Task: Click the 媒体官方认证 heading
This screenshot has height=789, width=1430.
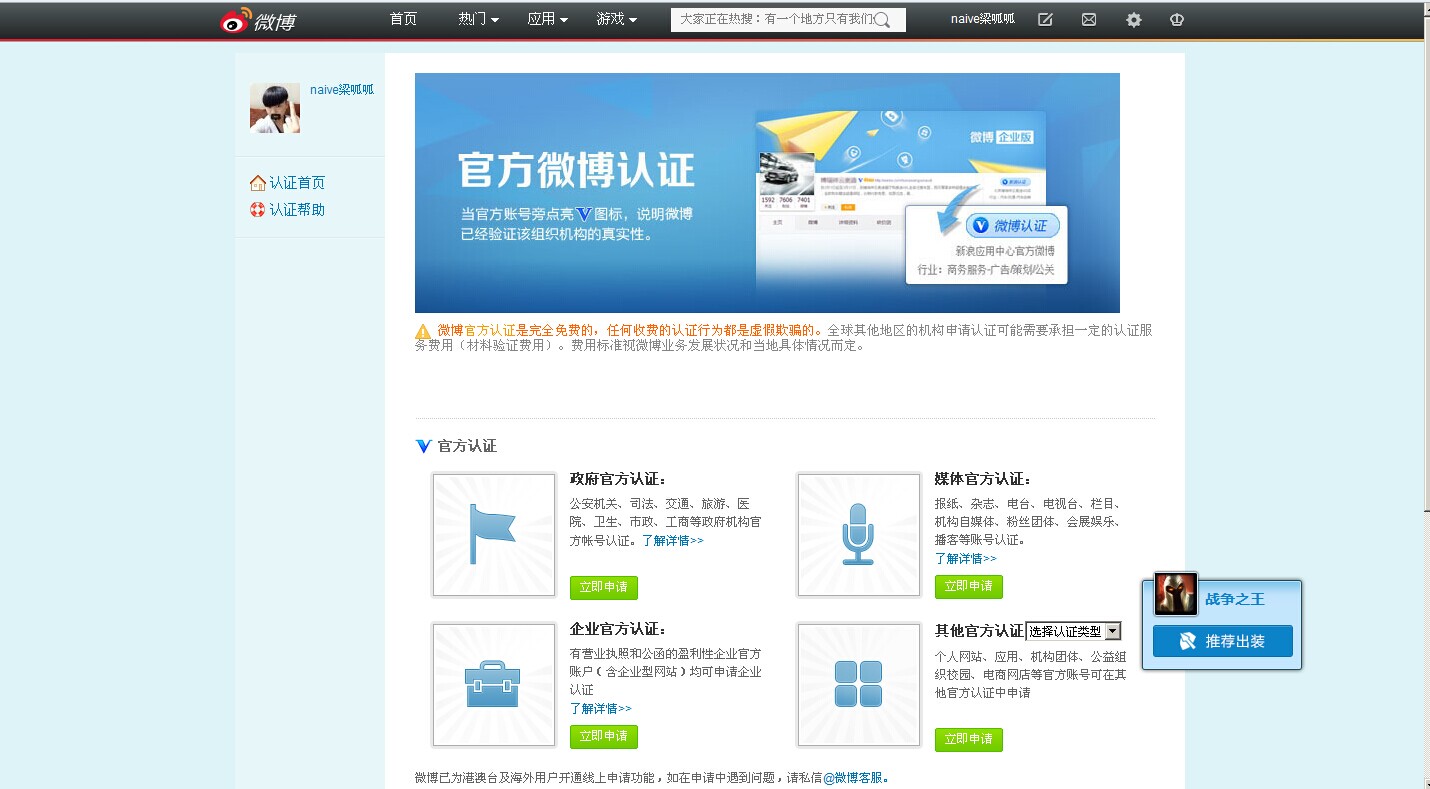Action: click(983, 479)
